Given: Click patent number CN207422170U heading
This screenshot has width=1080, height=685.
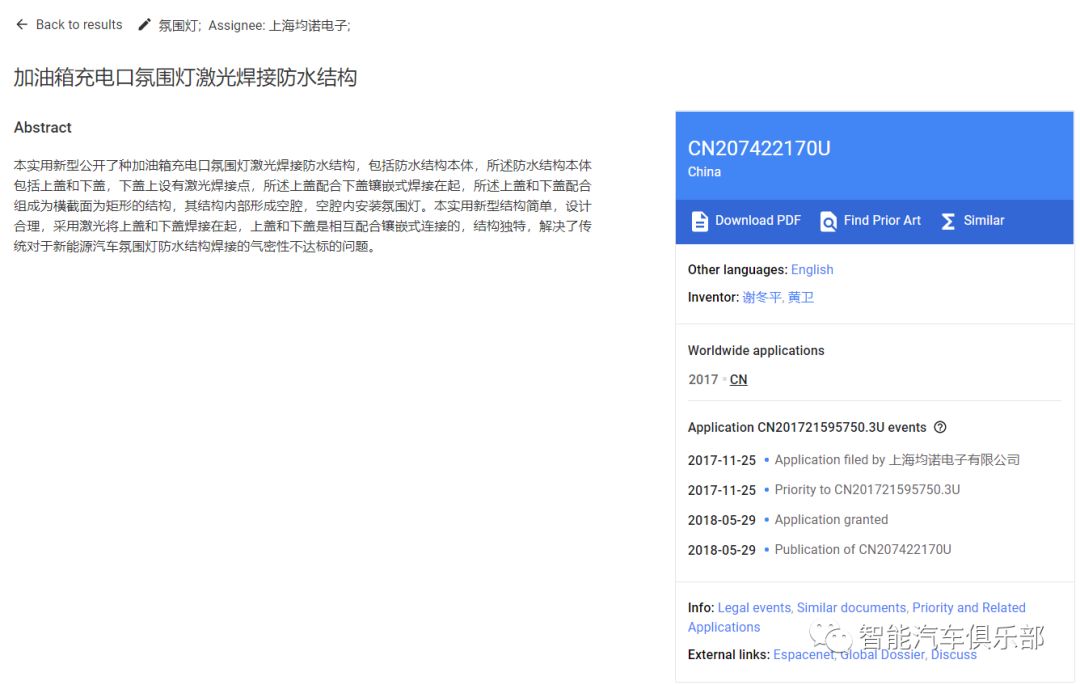Looking at the screenshot, I should coord(759,148).
